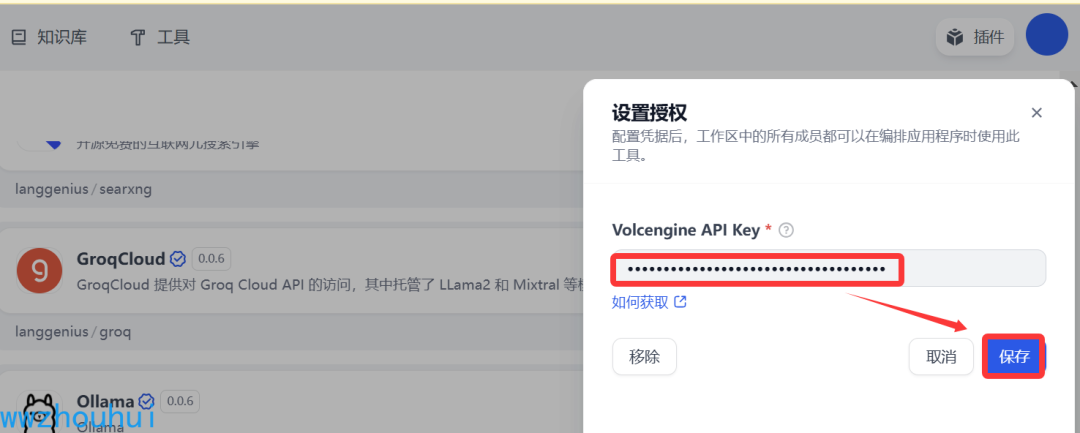Click Ollama version tag 0.0.6
Viewport: 1080px width, 433px height.
pos(180,401)
